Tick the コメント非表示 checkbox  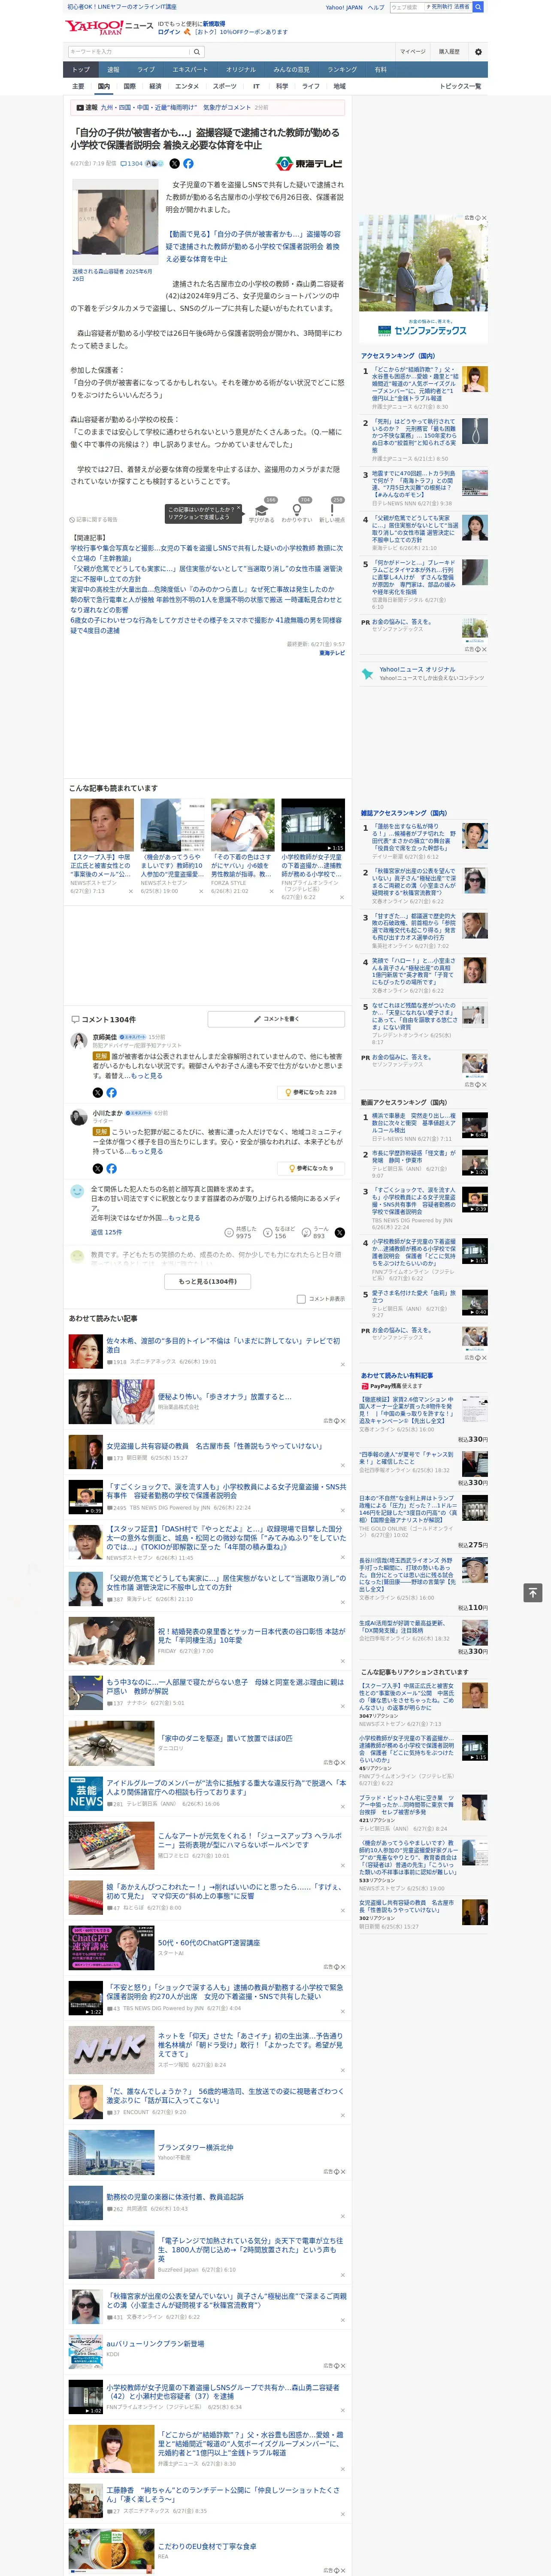tap(301, 1299)
